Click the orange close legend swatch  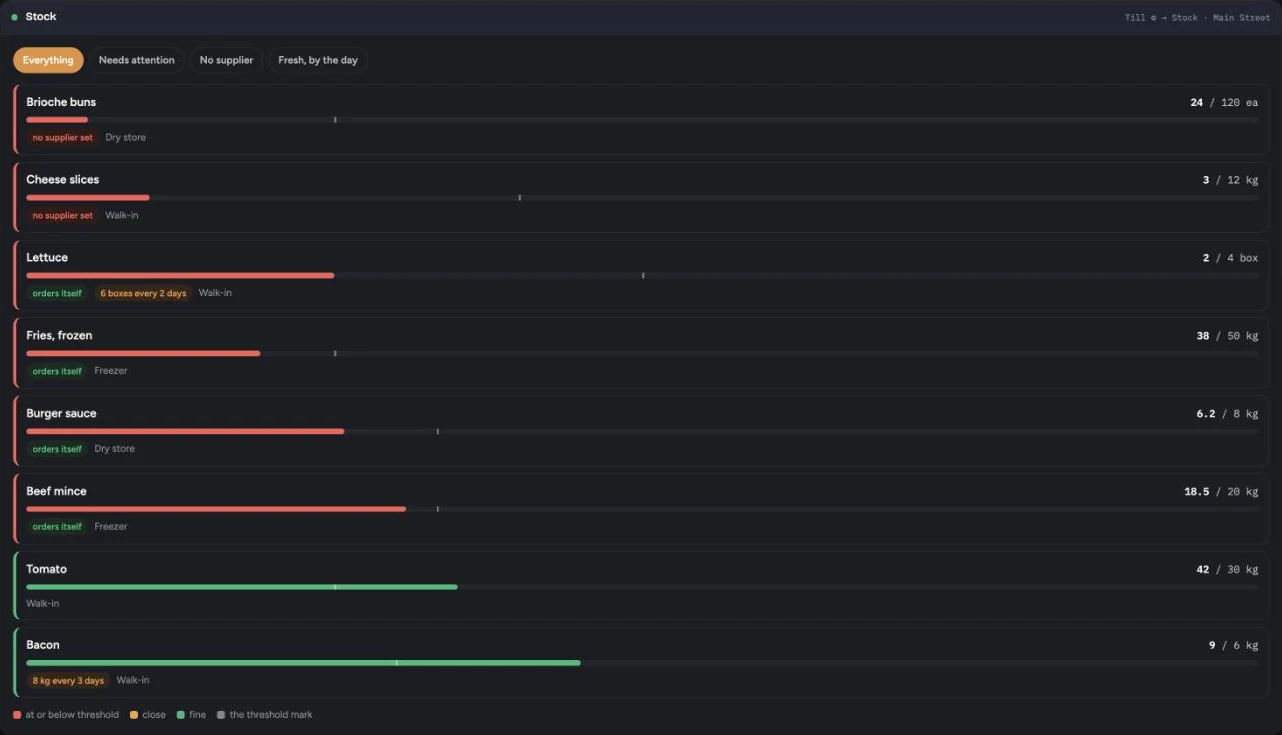[134, 715]
